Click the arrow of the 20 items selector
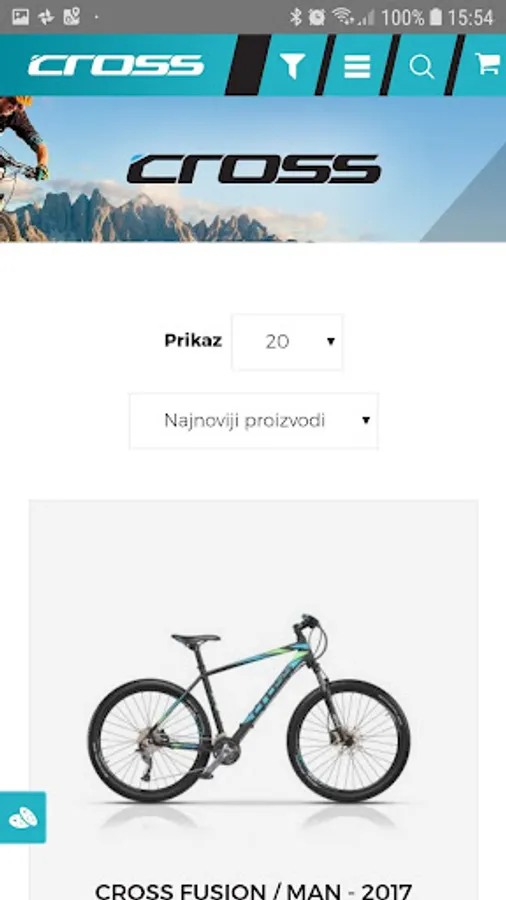Screen dimensions: 506x900 pos(330,342)
